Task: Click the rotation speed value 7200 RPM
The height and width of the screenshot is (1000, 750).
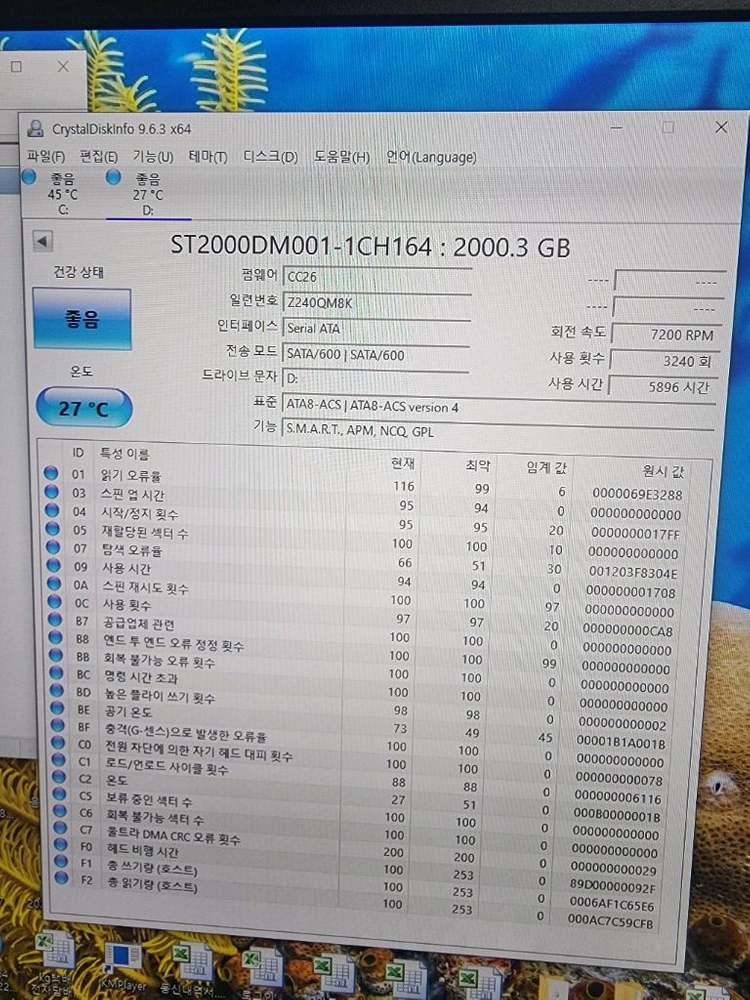Action: click(x=666, y=334)
